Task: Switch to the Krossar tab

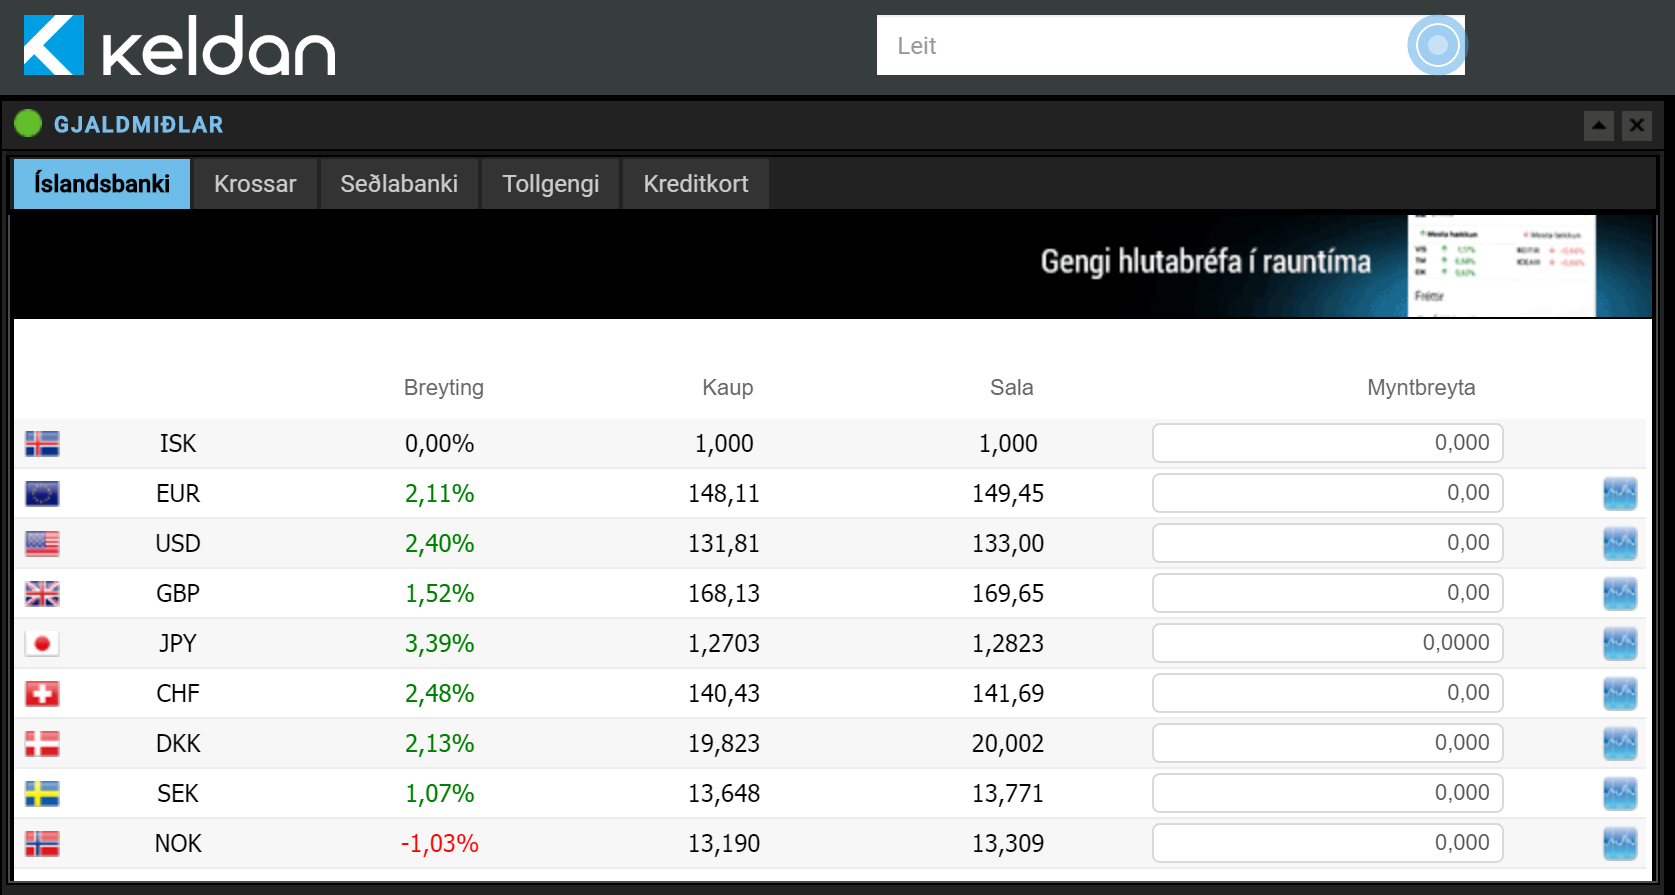Action: 255,184
